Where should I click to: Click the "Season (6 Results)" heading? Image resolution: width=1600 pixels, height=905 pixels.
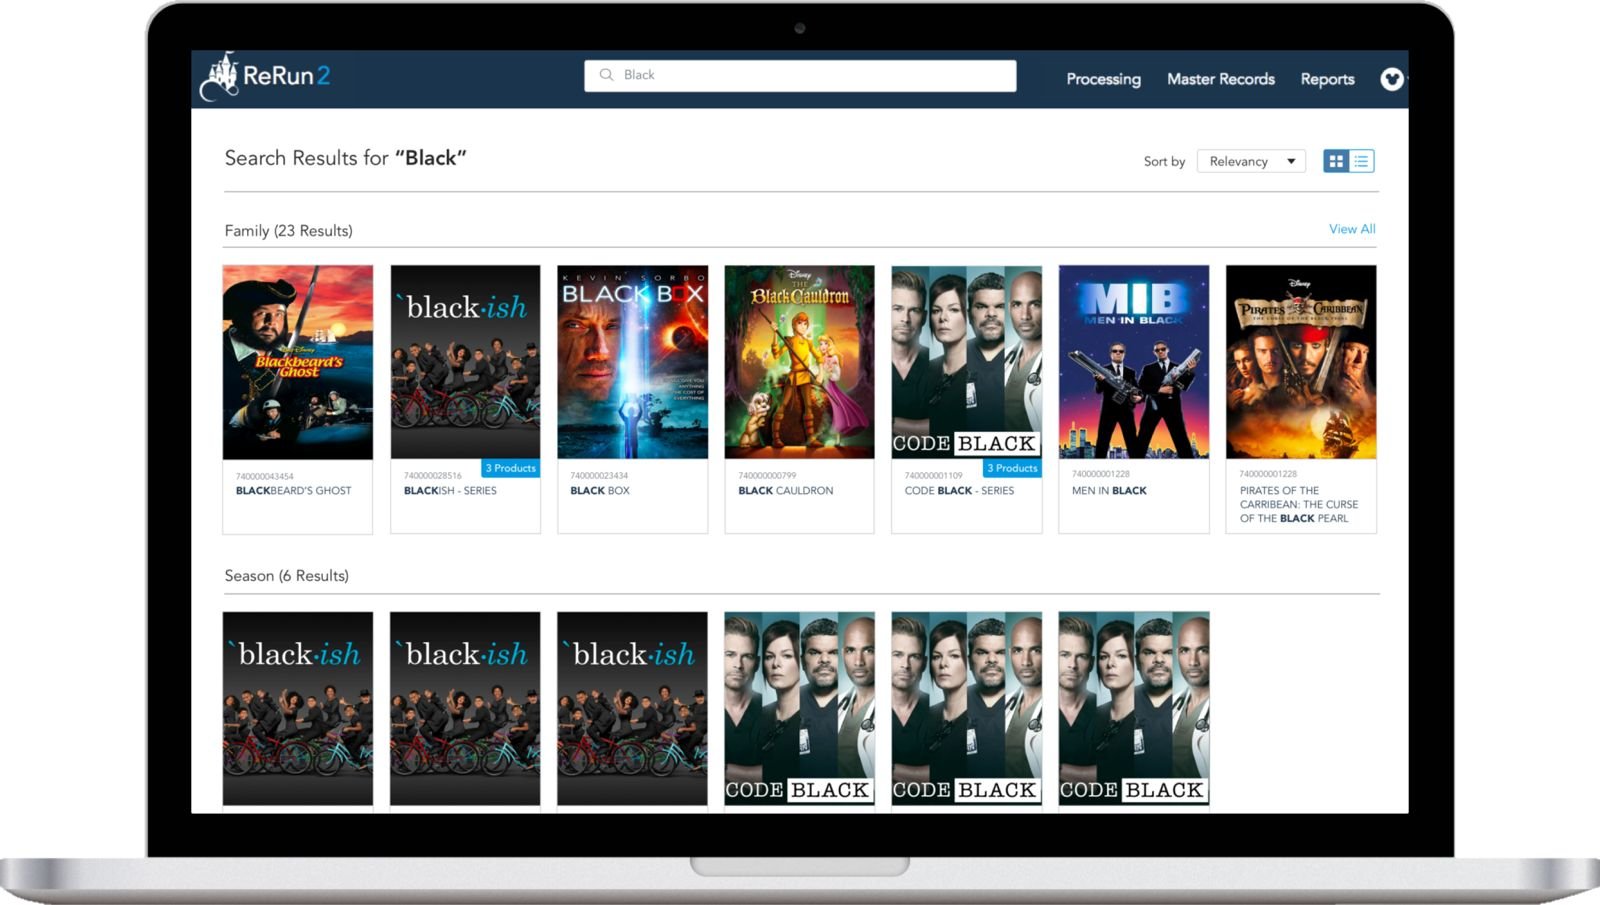point(287,576)
